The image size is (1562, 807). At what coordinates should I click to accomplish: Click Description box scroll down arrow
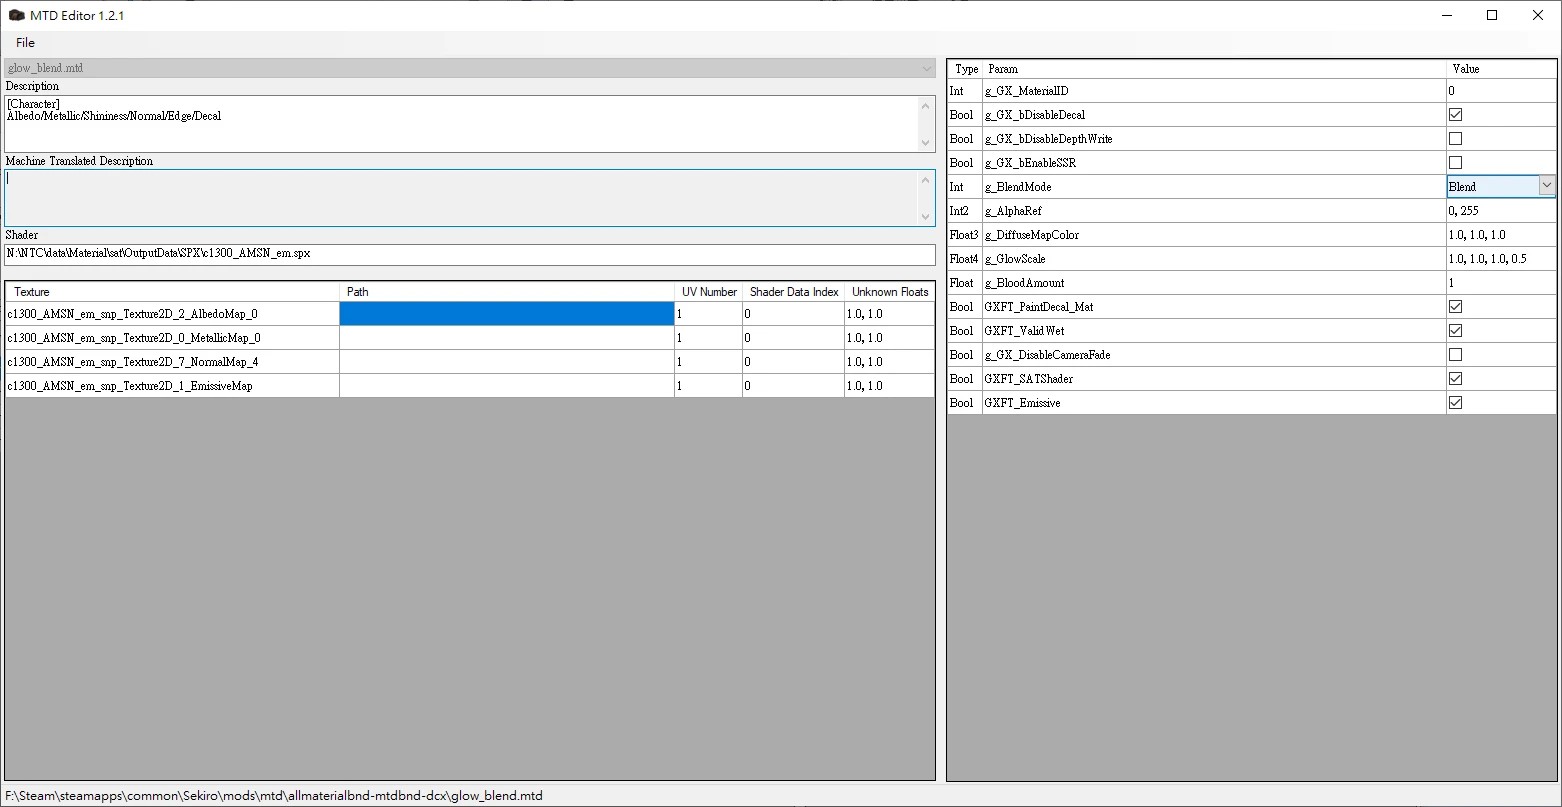point(926,143)
